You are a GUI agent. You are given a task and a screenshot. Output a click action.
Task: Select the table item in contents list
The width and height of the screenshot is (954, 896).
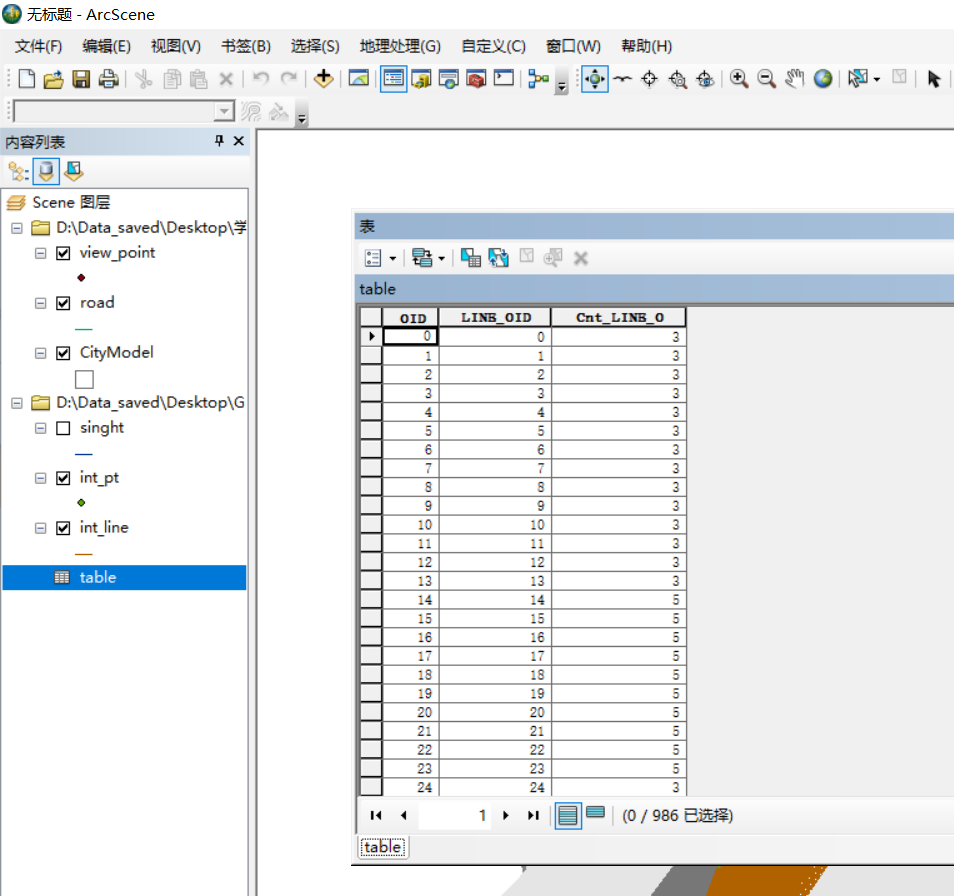coord(125,577)
